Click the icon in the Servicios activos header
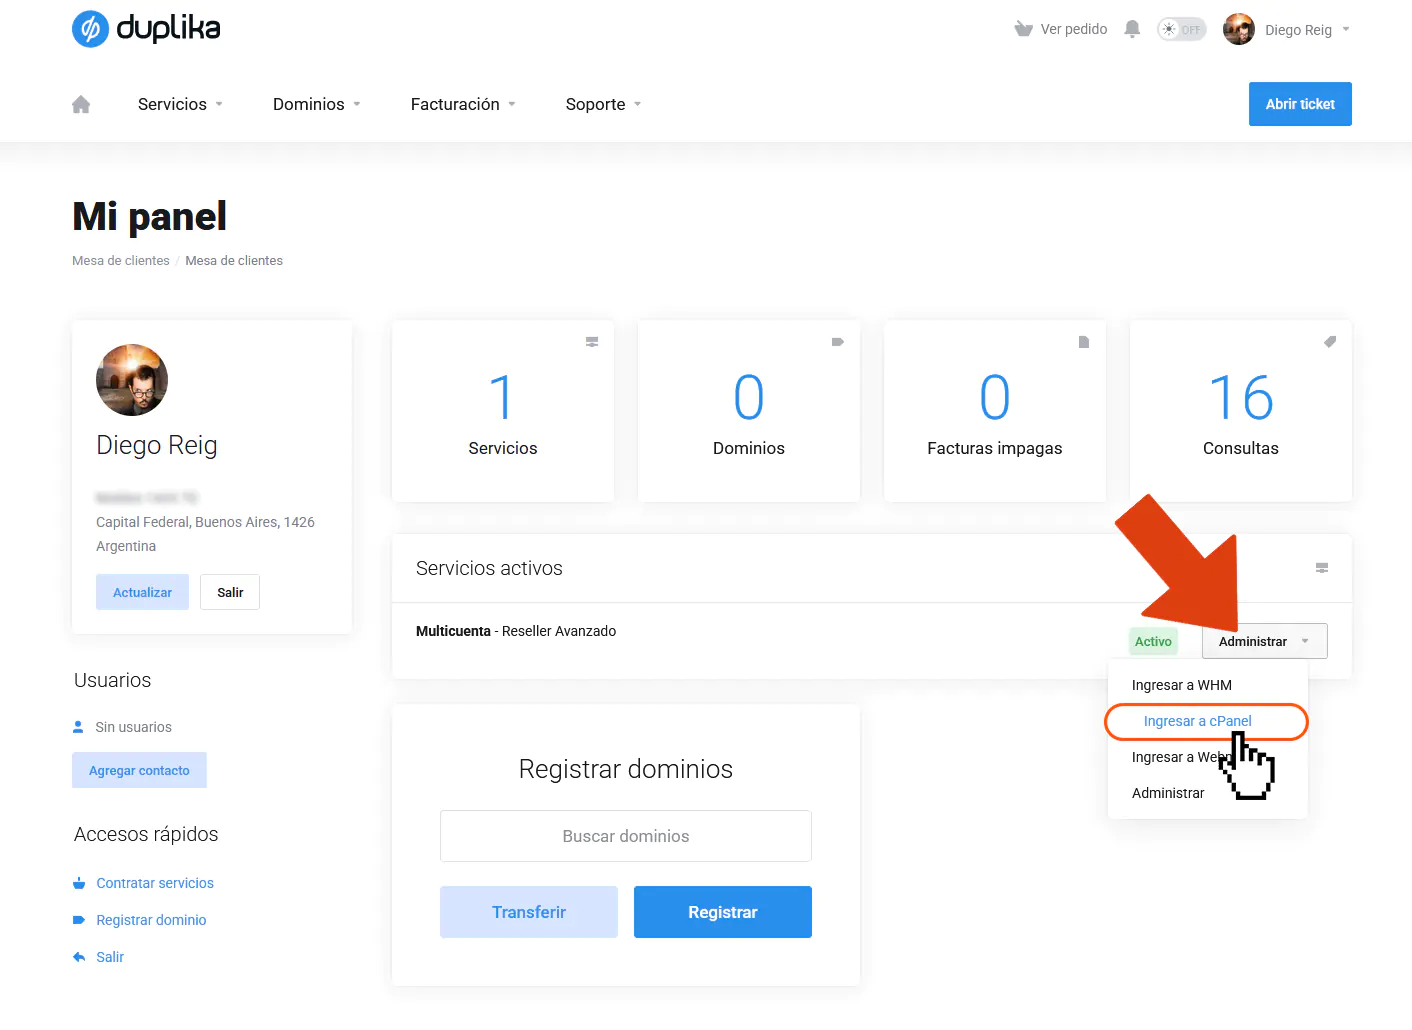The width and height of the screenshot is (1412, 1030). (x=1321, y=568)
